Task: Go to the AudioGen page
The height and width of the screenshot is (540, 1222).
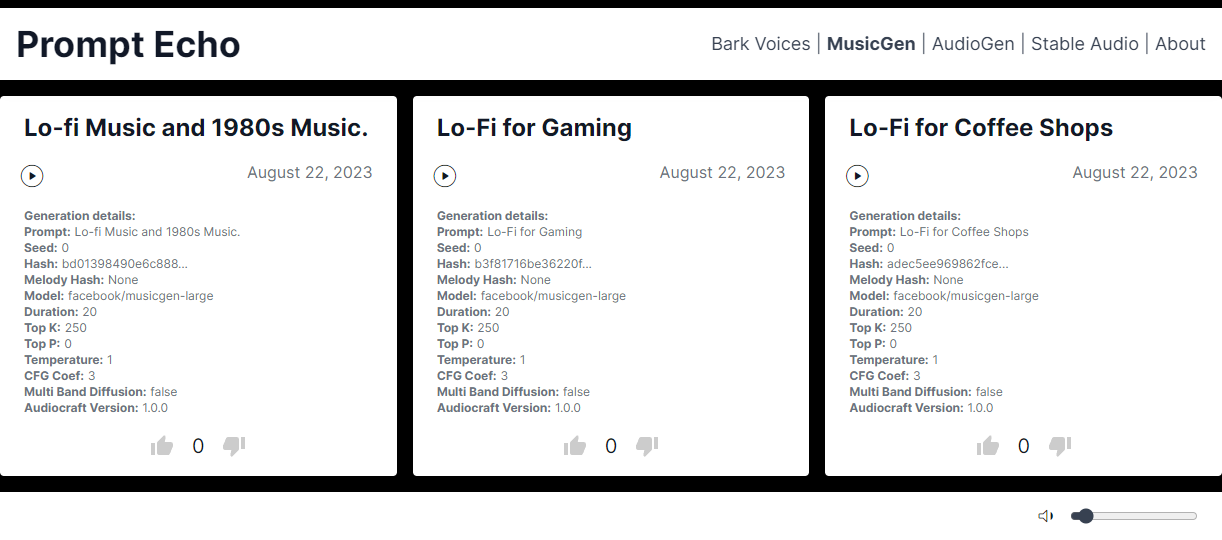Action: click(x=973, y=44)
